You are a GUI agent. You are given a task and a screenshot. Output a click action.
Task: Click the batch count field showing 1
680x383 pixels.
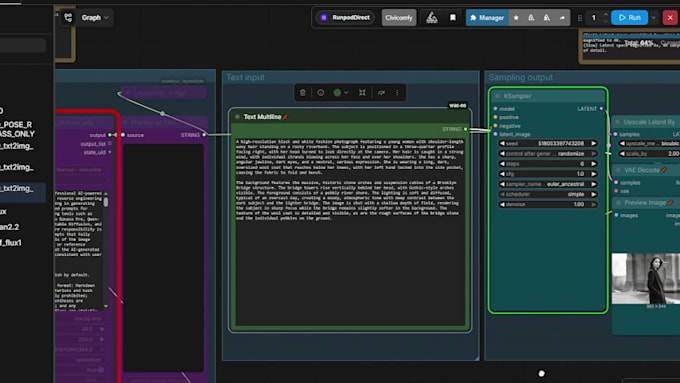click(x=594, y=18)
